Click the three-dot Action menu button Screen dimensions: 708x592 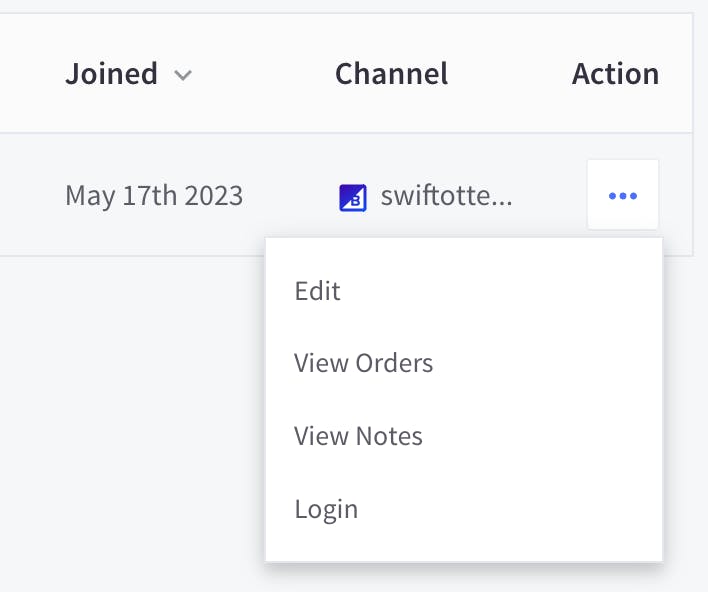622,195
